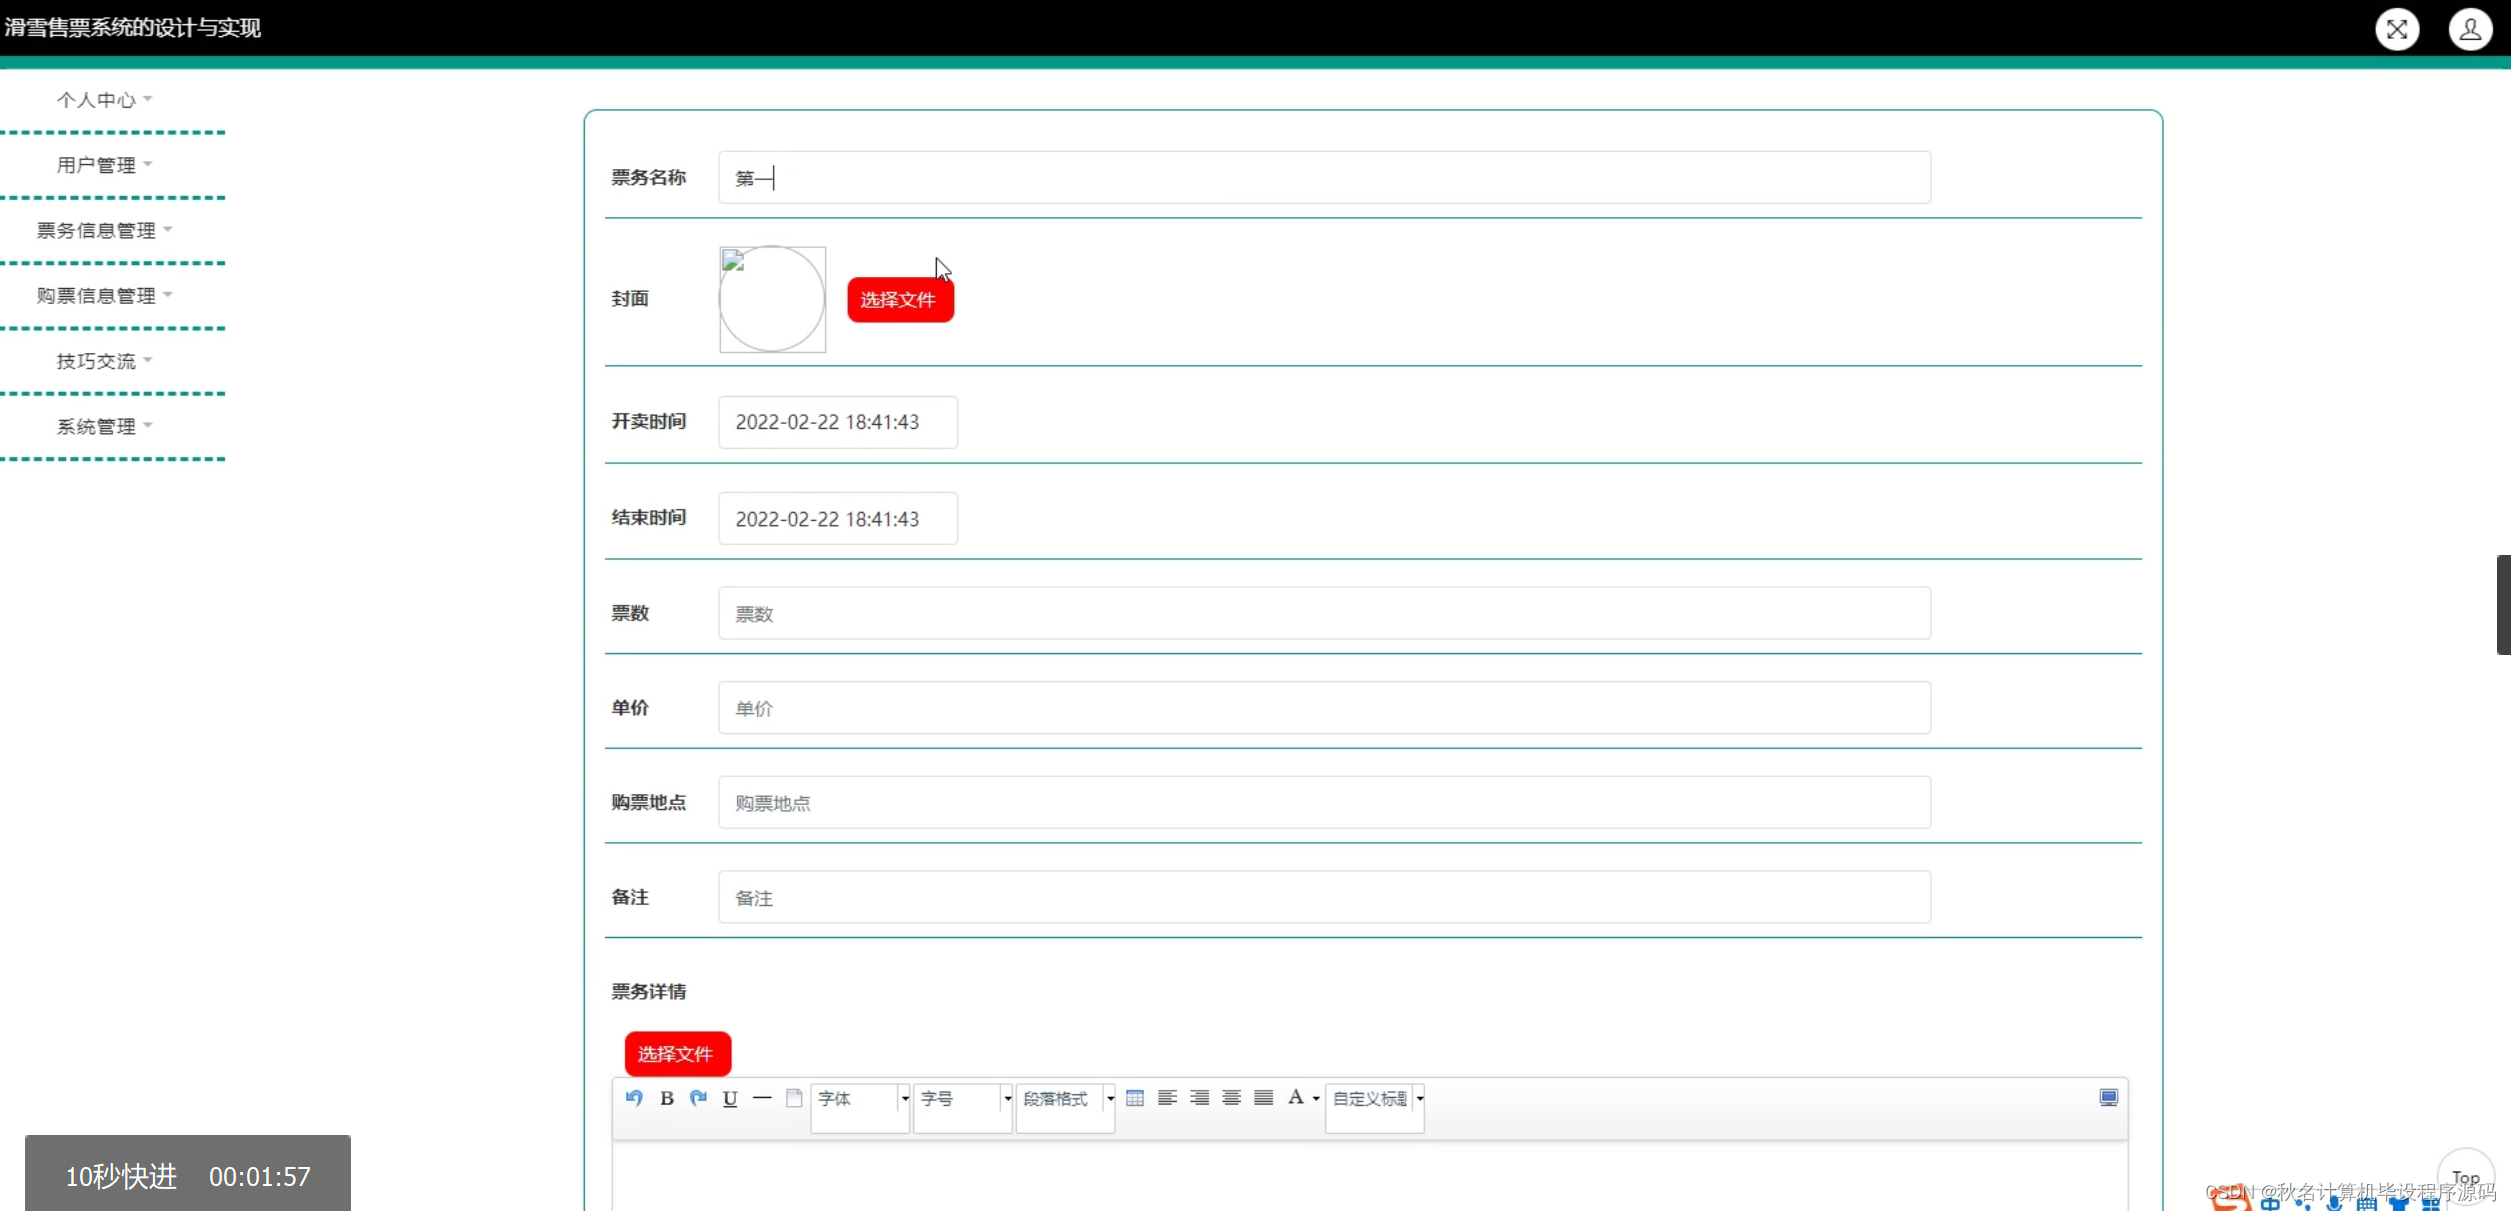The height and width of the screenshot is (1211, 2511).
Task: Toggle underline formatting in the editor
Action: pos(730,1098)
